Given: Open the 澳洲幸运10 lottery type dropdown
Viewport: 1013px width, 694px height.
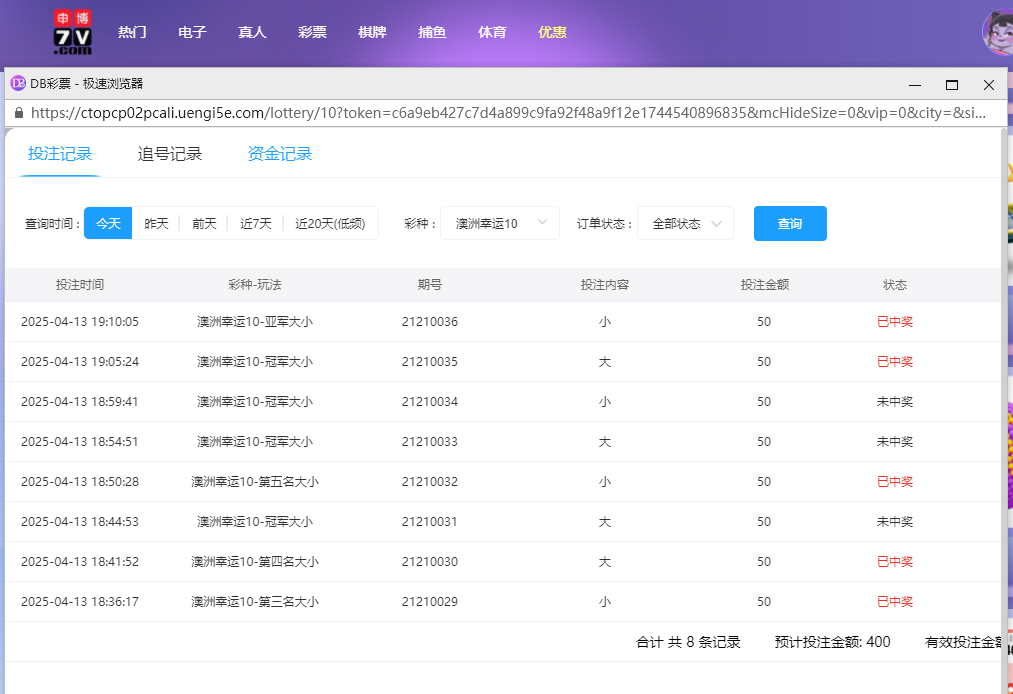Looking at the screenshot, I should (x=500, y=223).
